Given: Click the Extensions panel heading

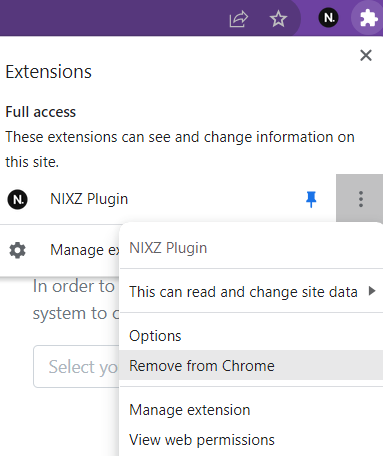Looking at the screenshot, I should pyautogui.click(x=48, y=72).
